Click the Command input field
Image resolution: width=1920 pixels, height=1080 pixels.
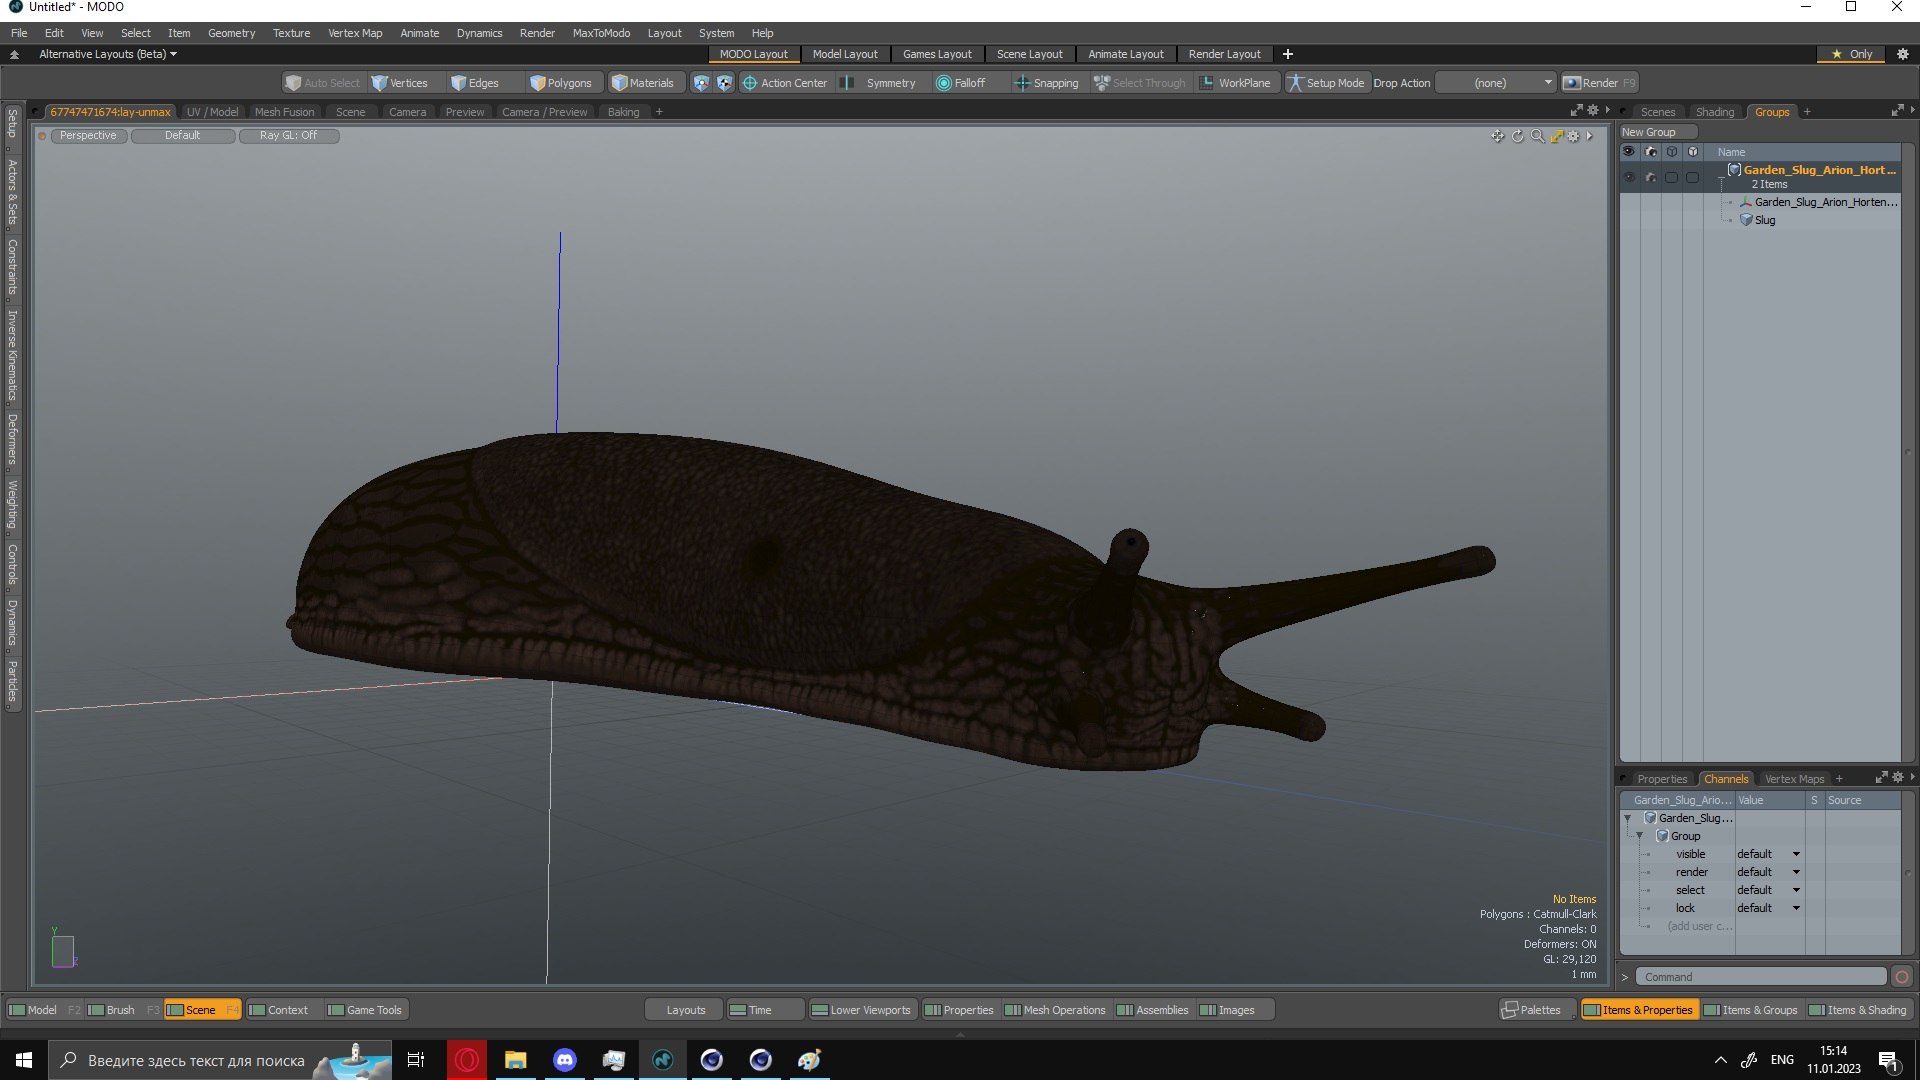pyautogui.click(x=1763, y=977)
